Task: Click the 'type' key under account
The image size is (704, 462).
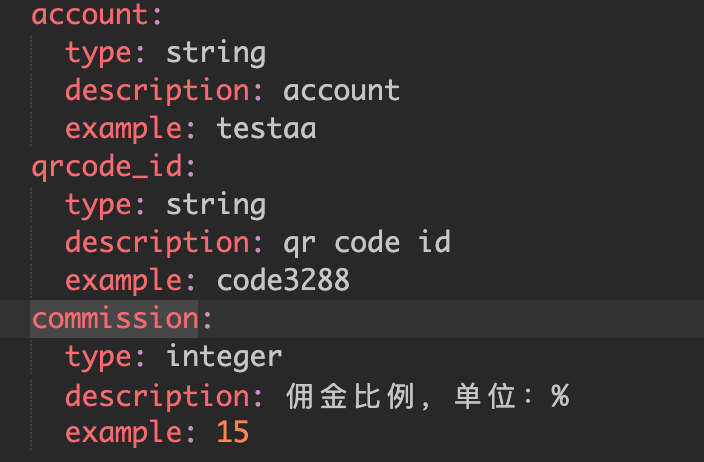Action: [98, 54]
